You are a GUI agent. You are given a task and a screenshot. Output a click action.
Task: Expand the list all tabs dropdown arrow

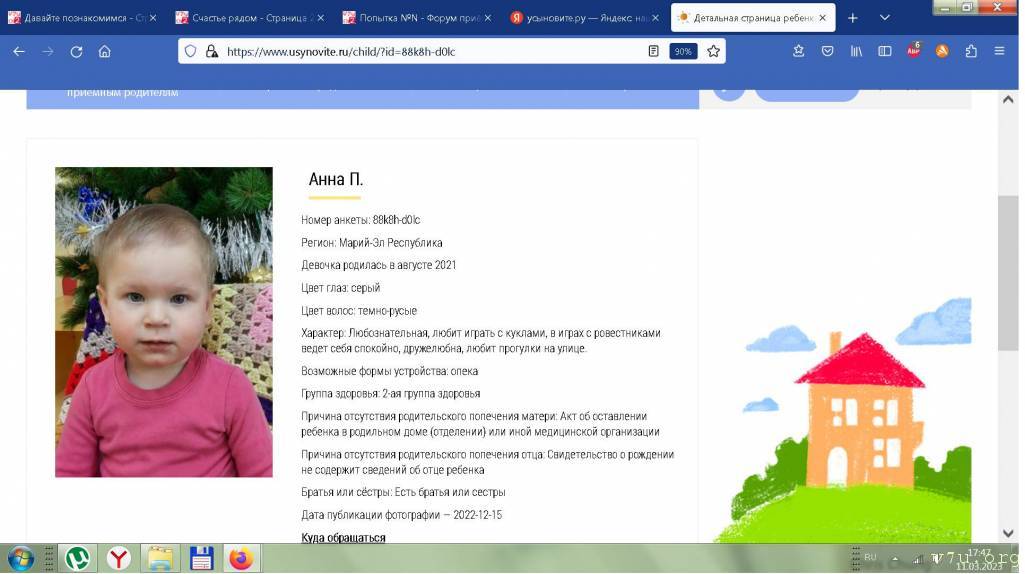click(x=884, y=18)
